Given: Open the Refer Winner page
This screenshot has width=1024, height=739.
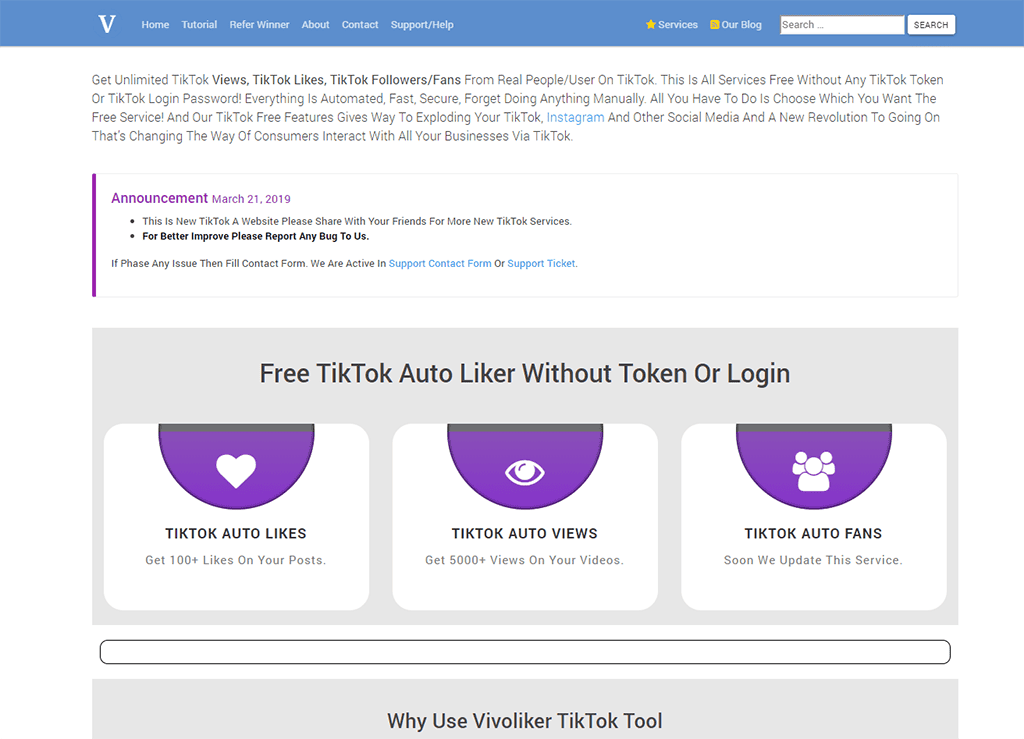Looking at the screenshot, I should coord(259,25).
